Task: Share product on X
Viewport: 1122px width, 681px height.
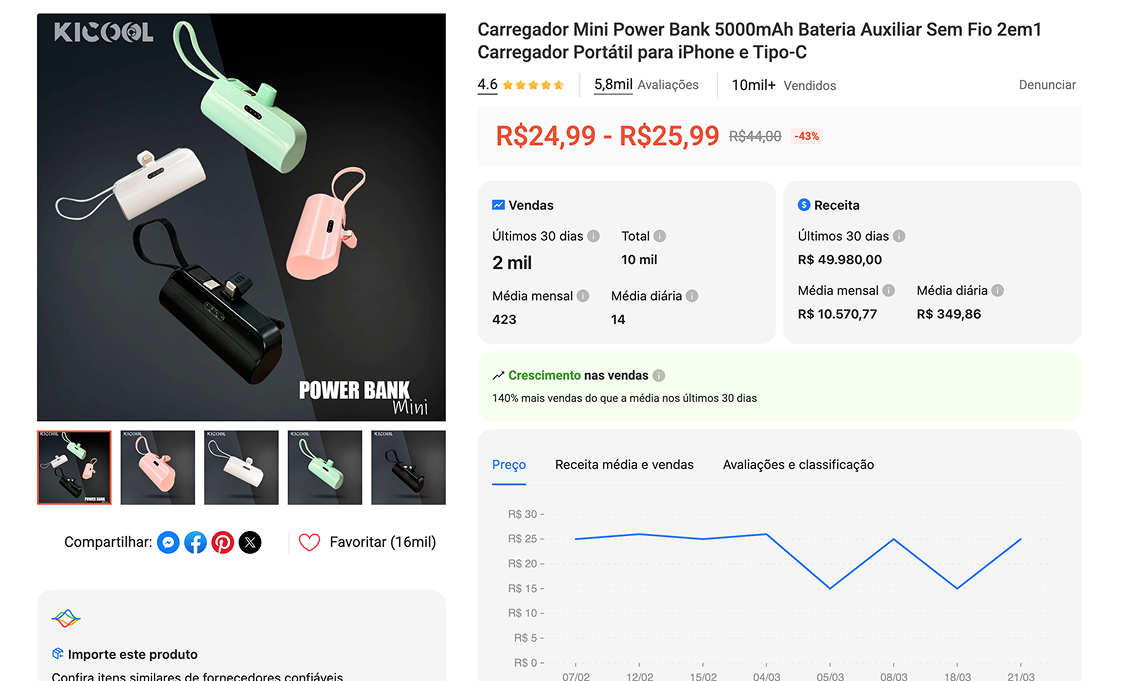Action: [250, 542]
